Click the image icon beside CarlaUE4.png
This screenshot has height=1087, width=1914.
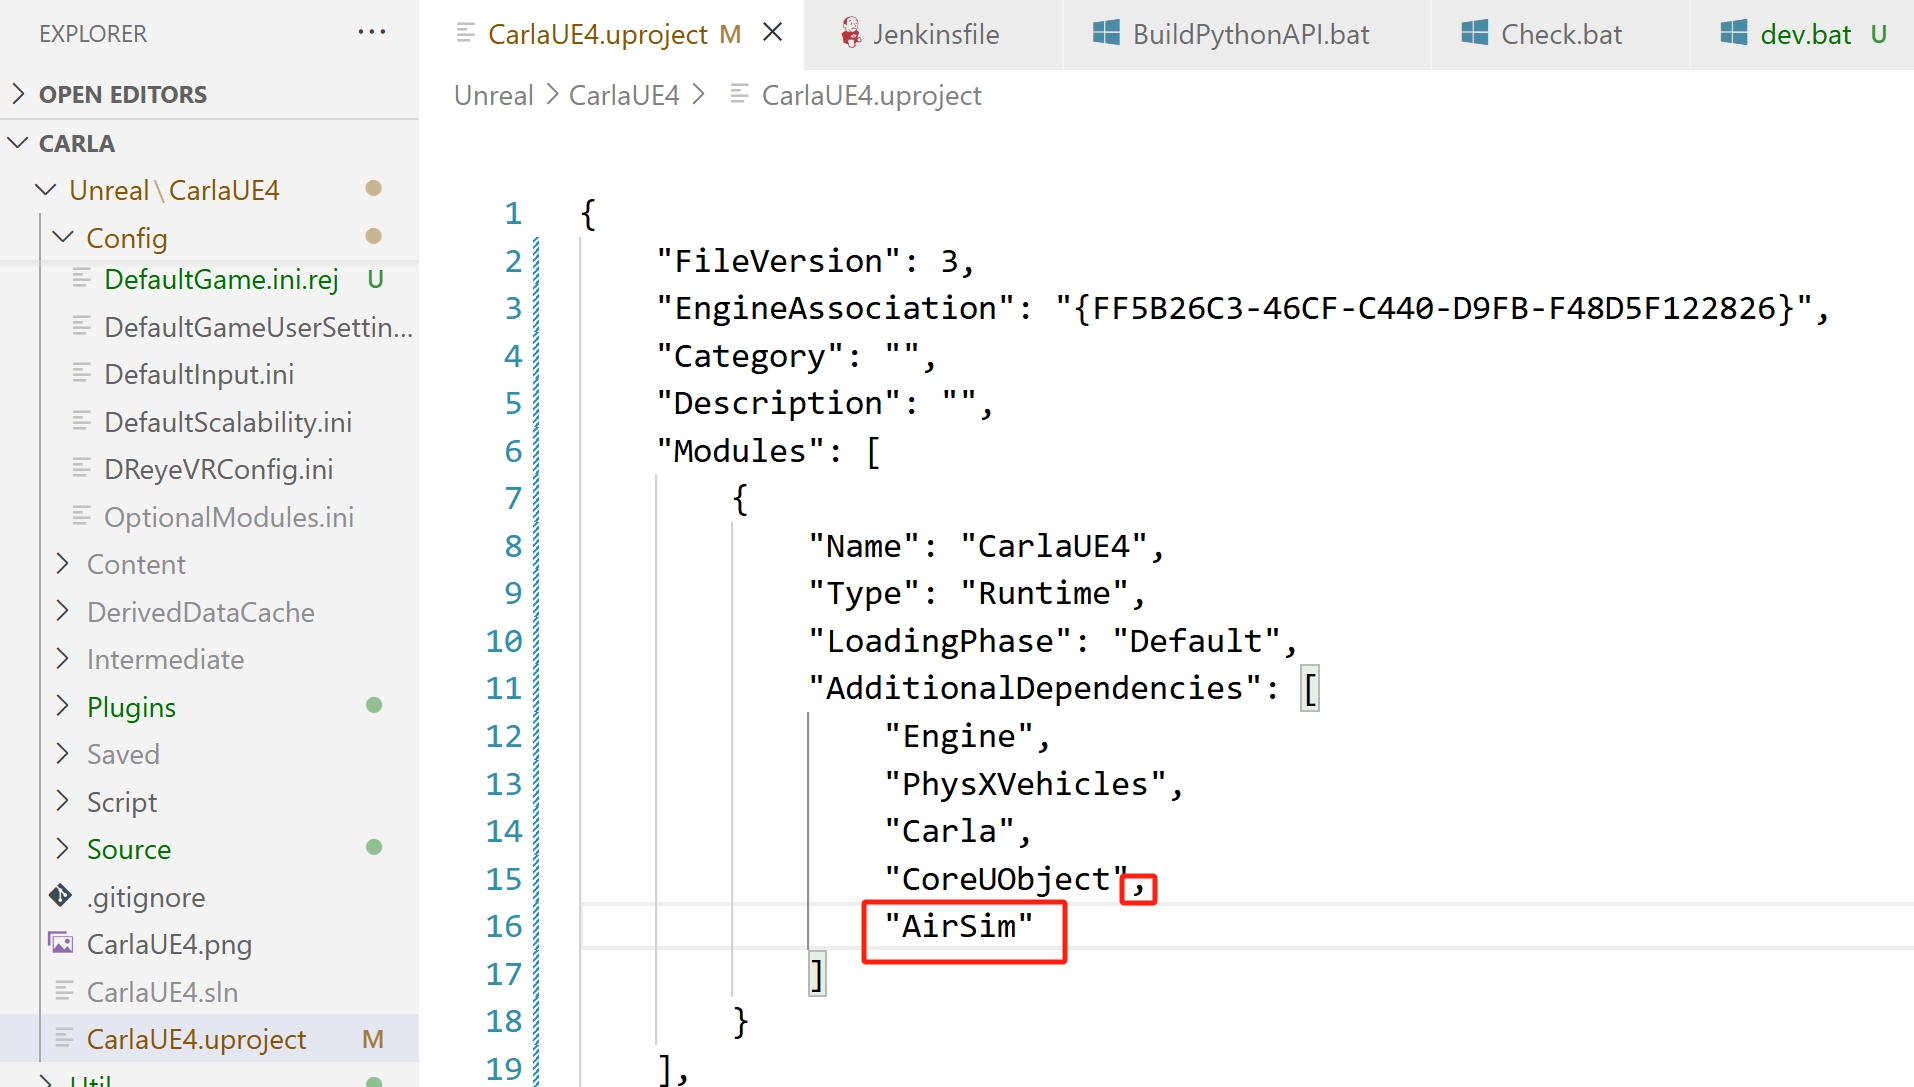(x=61, y=943)
